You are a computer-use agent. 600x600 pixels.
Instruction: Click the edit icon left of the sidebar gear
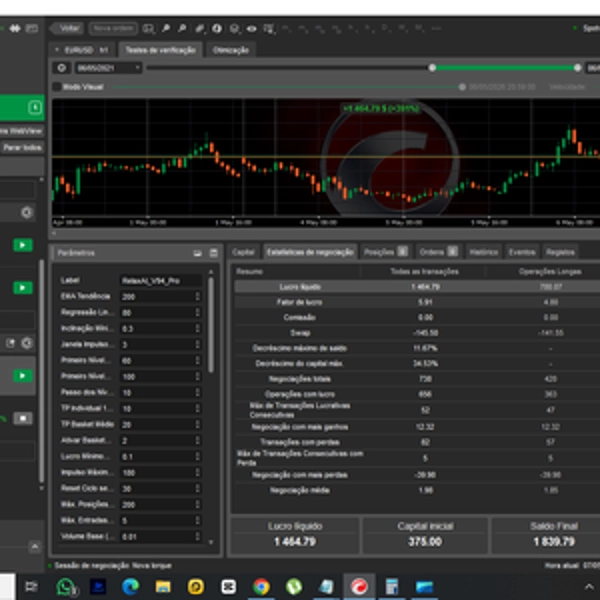tap(10, 343)
